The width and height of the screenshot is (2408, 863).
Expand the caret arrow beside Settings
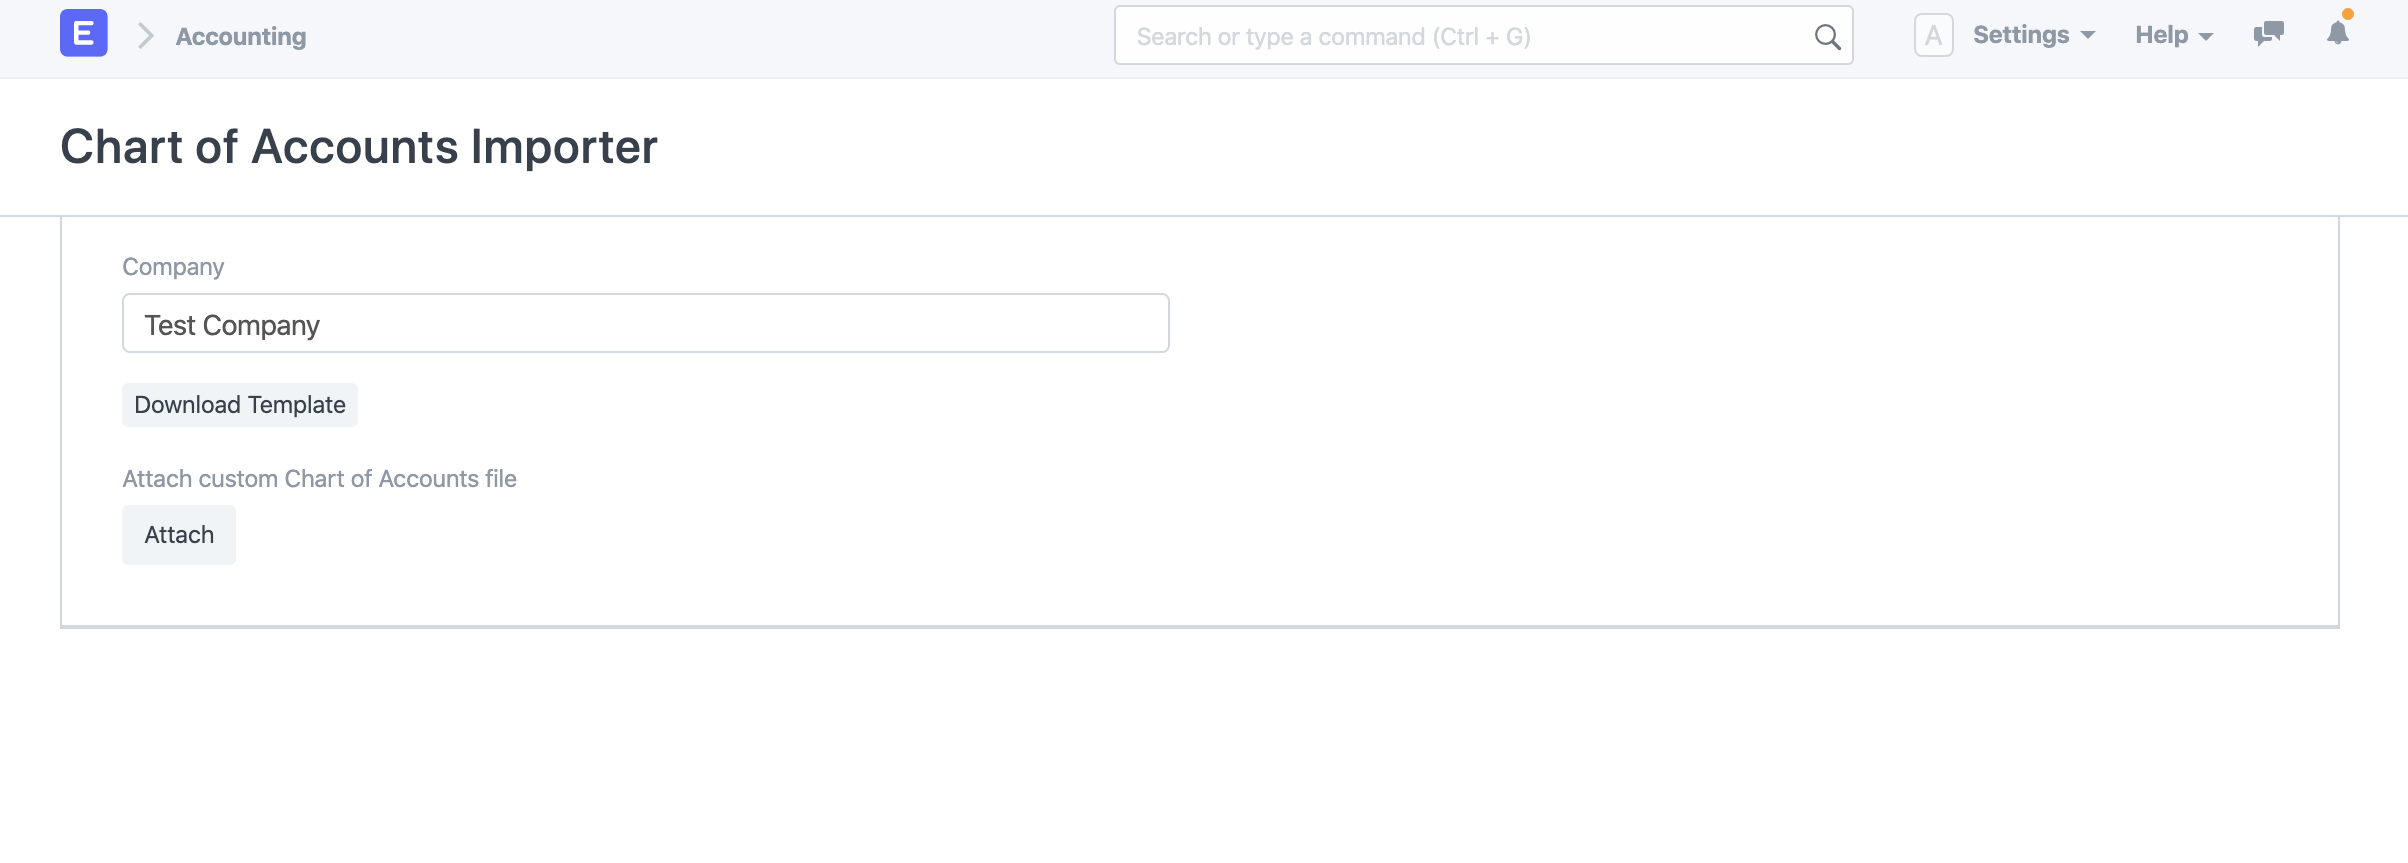(2088, 36)
